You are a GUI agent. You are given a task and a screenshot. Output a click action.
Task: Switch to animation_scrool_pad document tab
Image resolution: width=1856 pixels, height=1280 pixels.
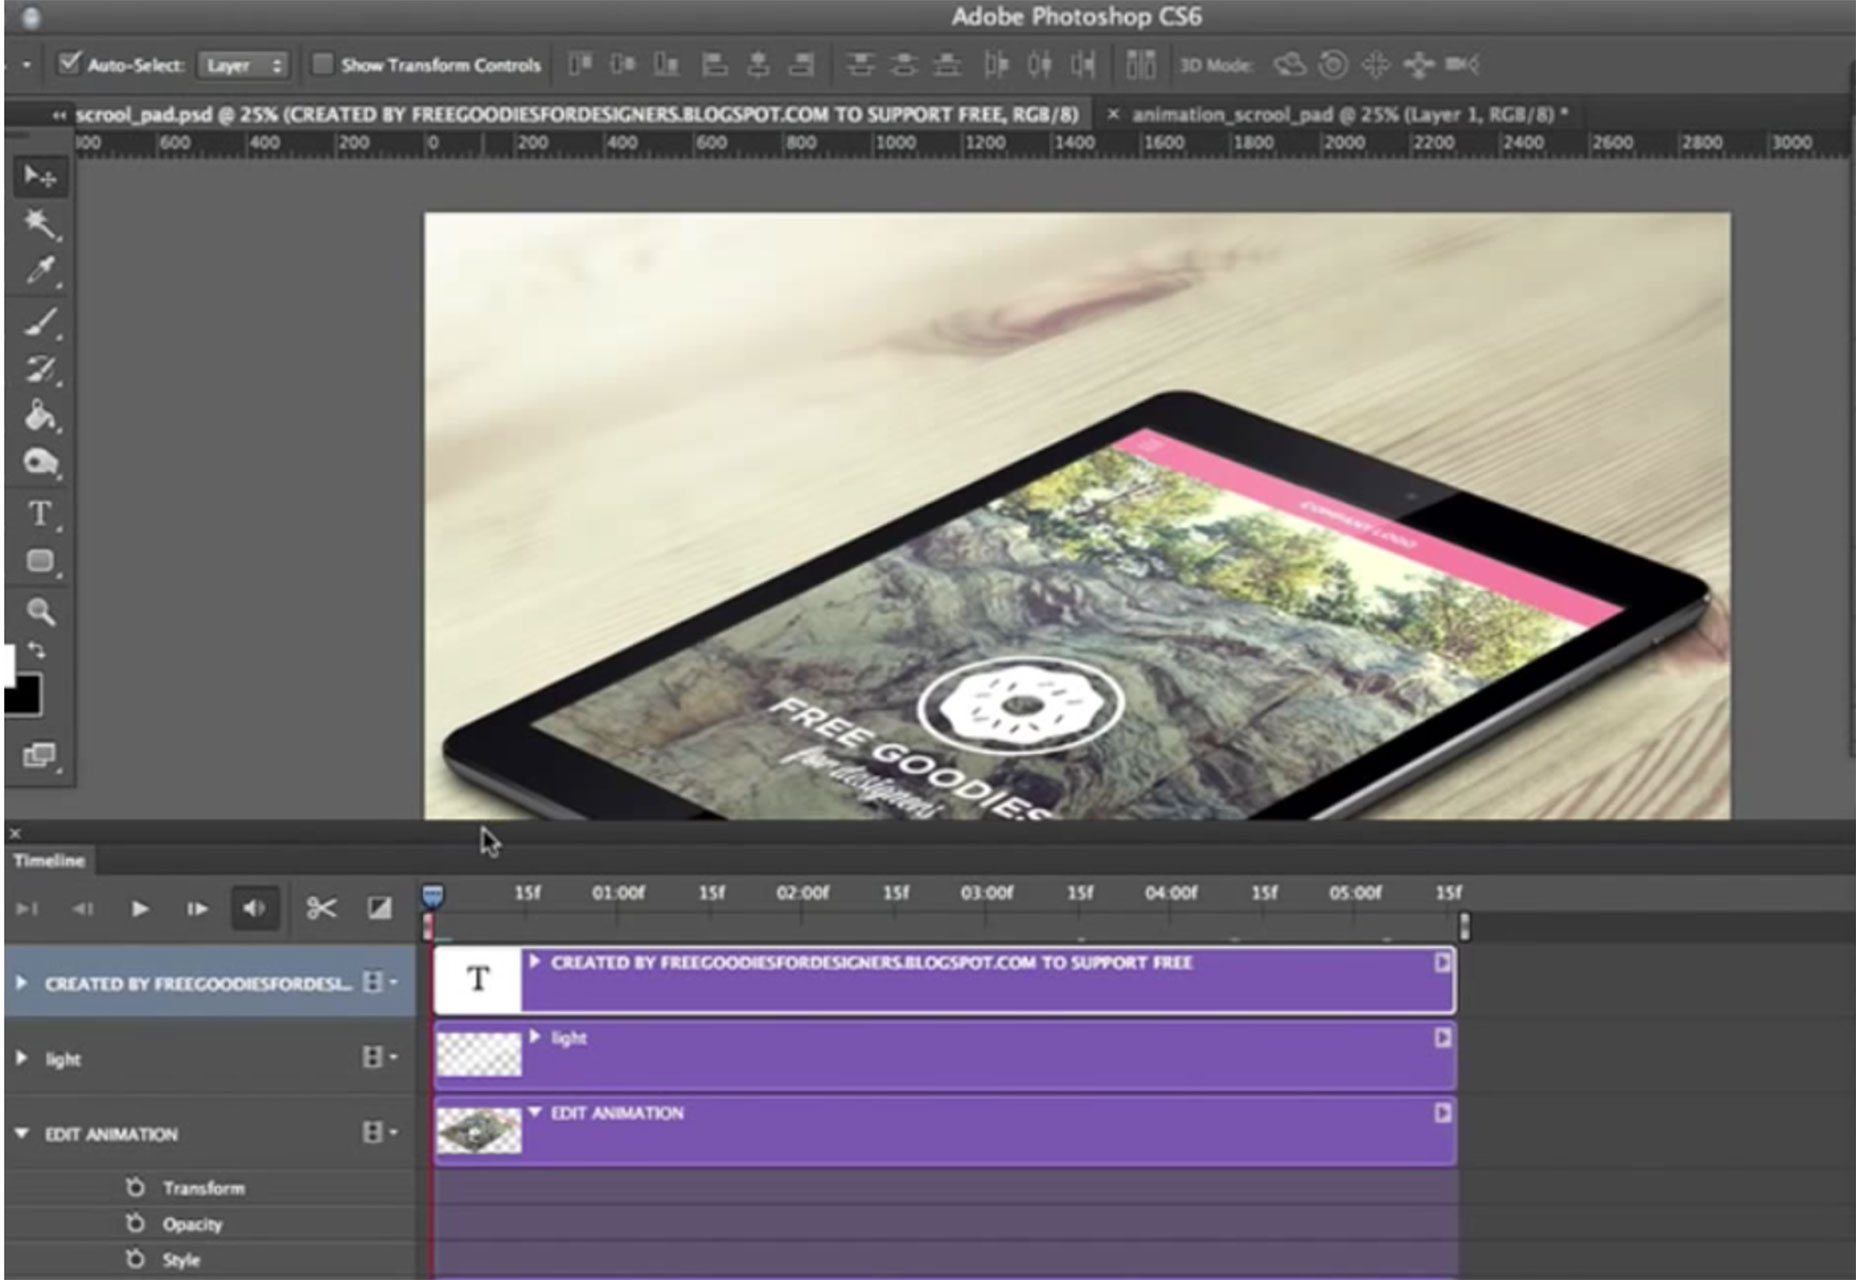pyautogui.click(x=1350, y=115)
